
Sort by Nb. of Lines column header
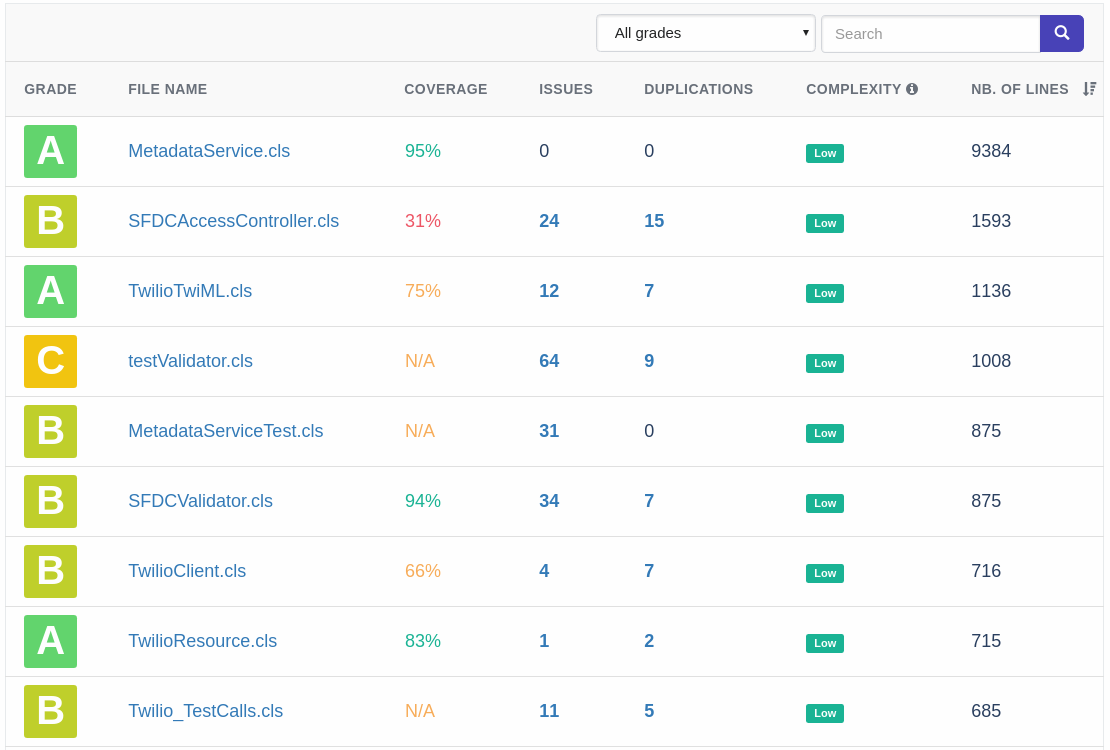pos(1019,89)
